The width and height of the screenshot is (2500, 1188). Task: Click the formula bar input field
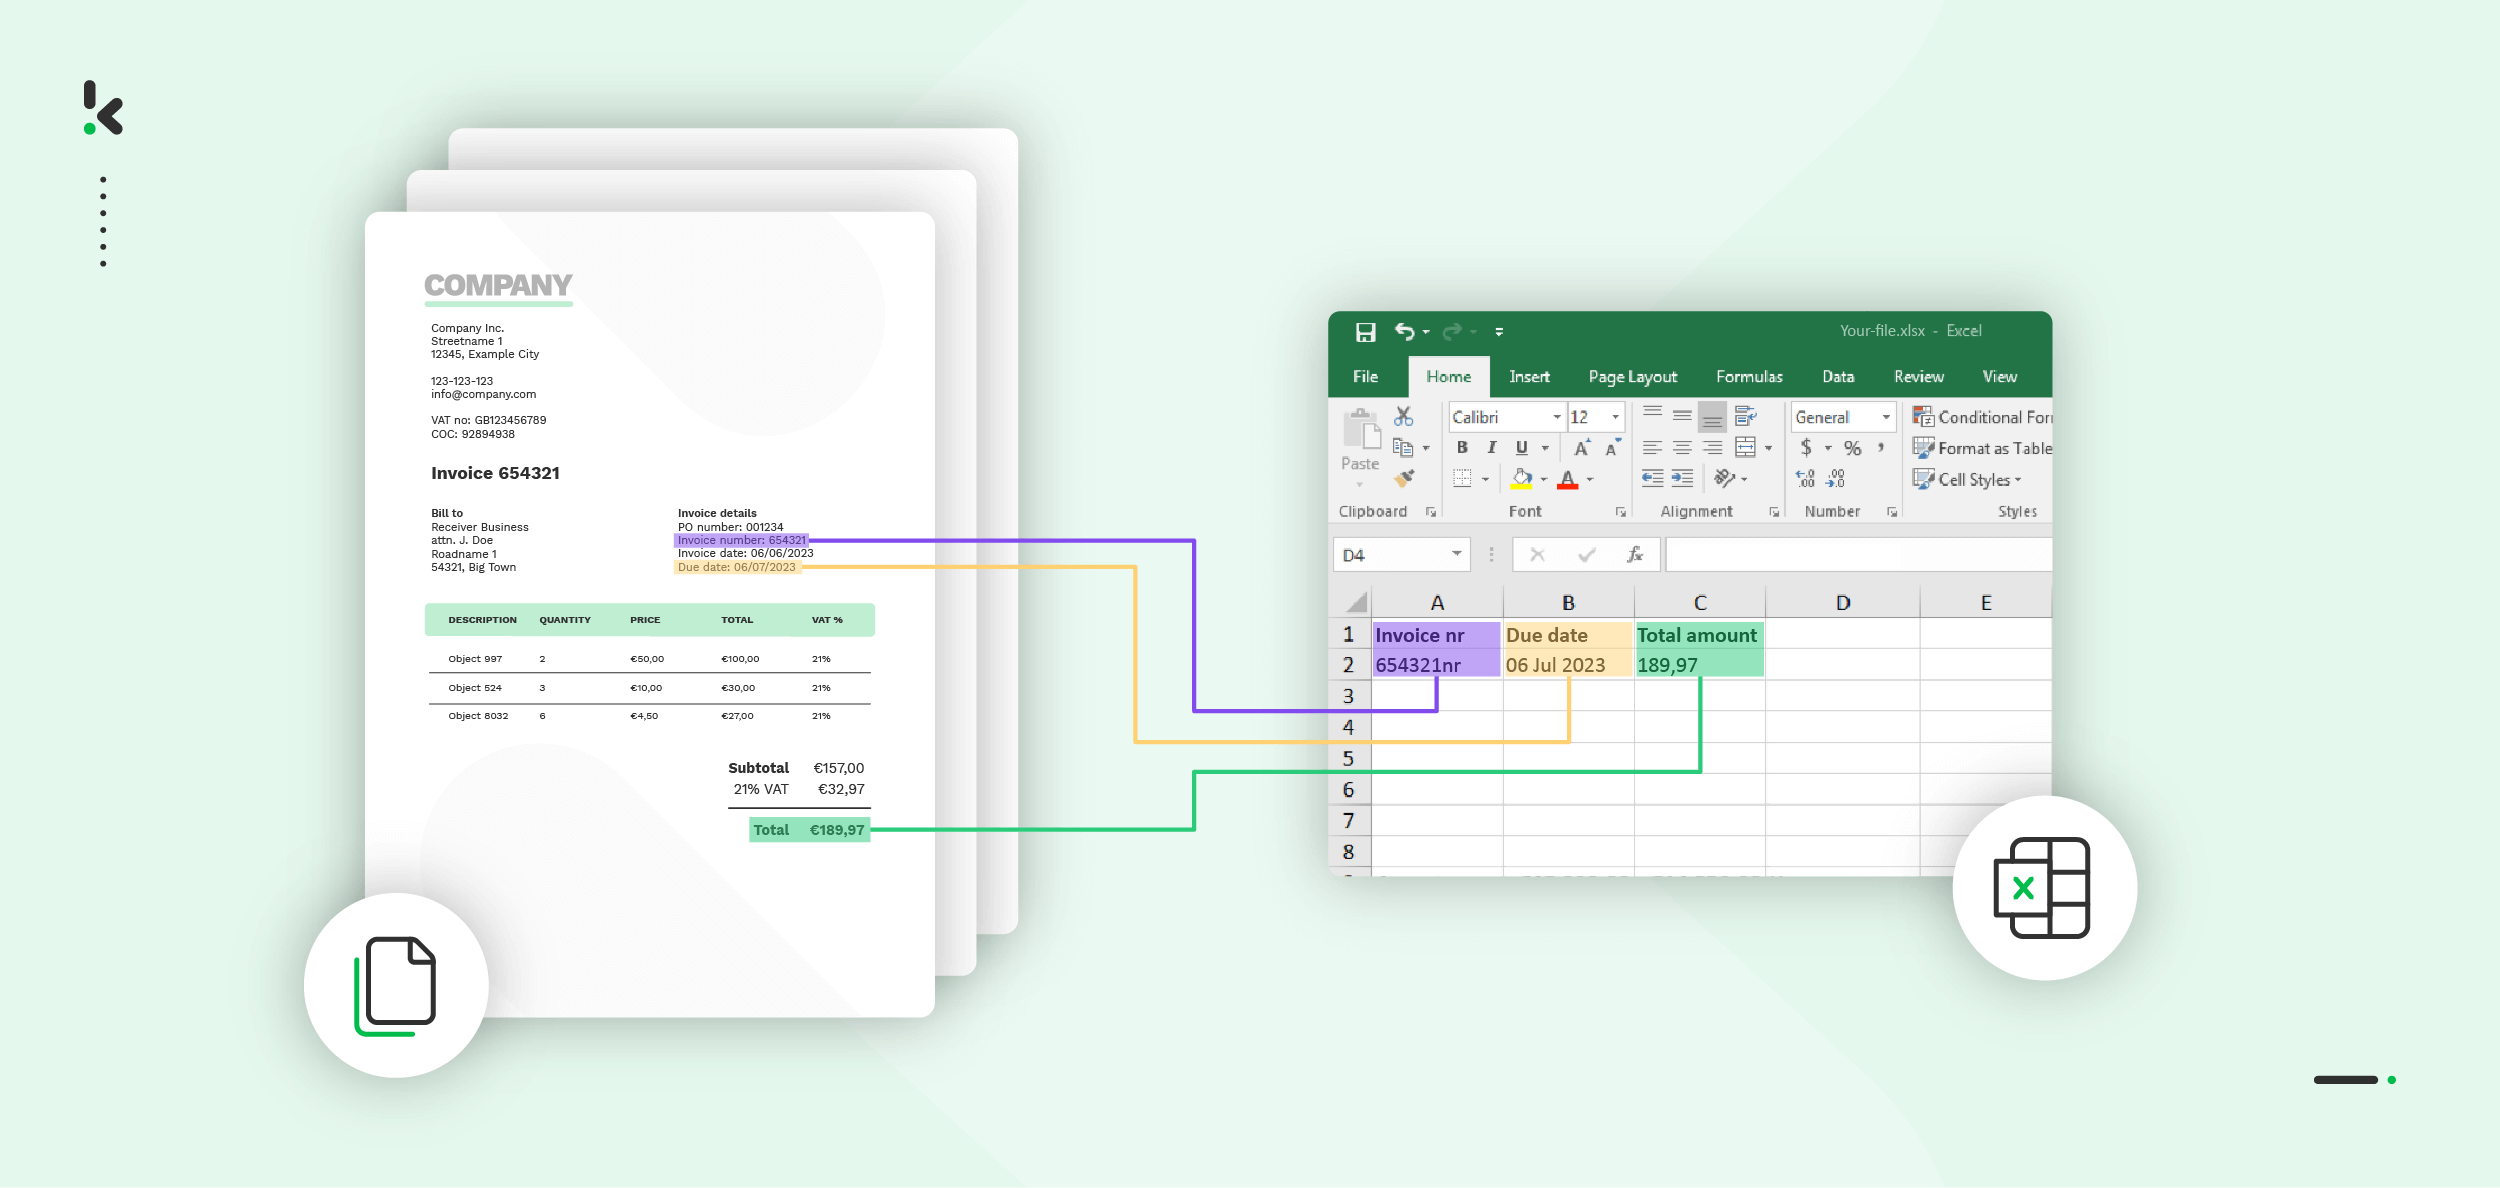(1858, 554)
